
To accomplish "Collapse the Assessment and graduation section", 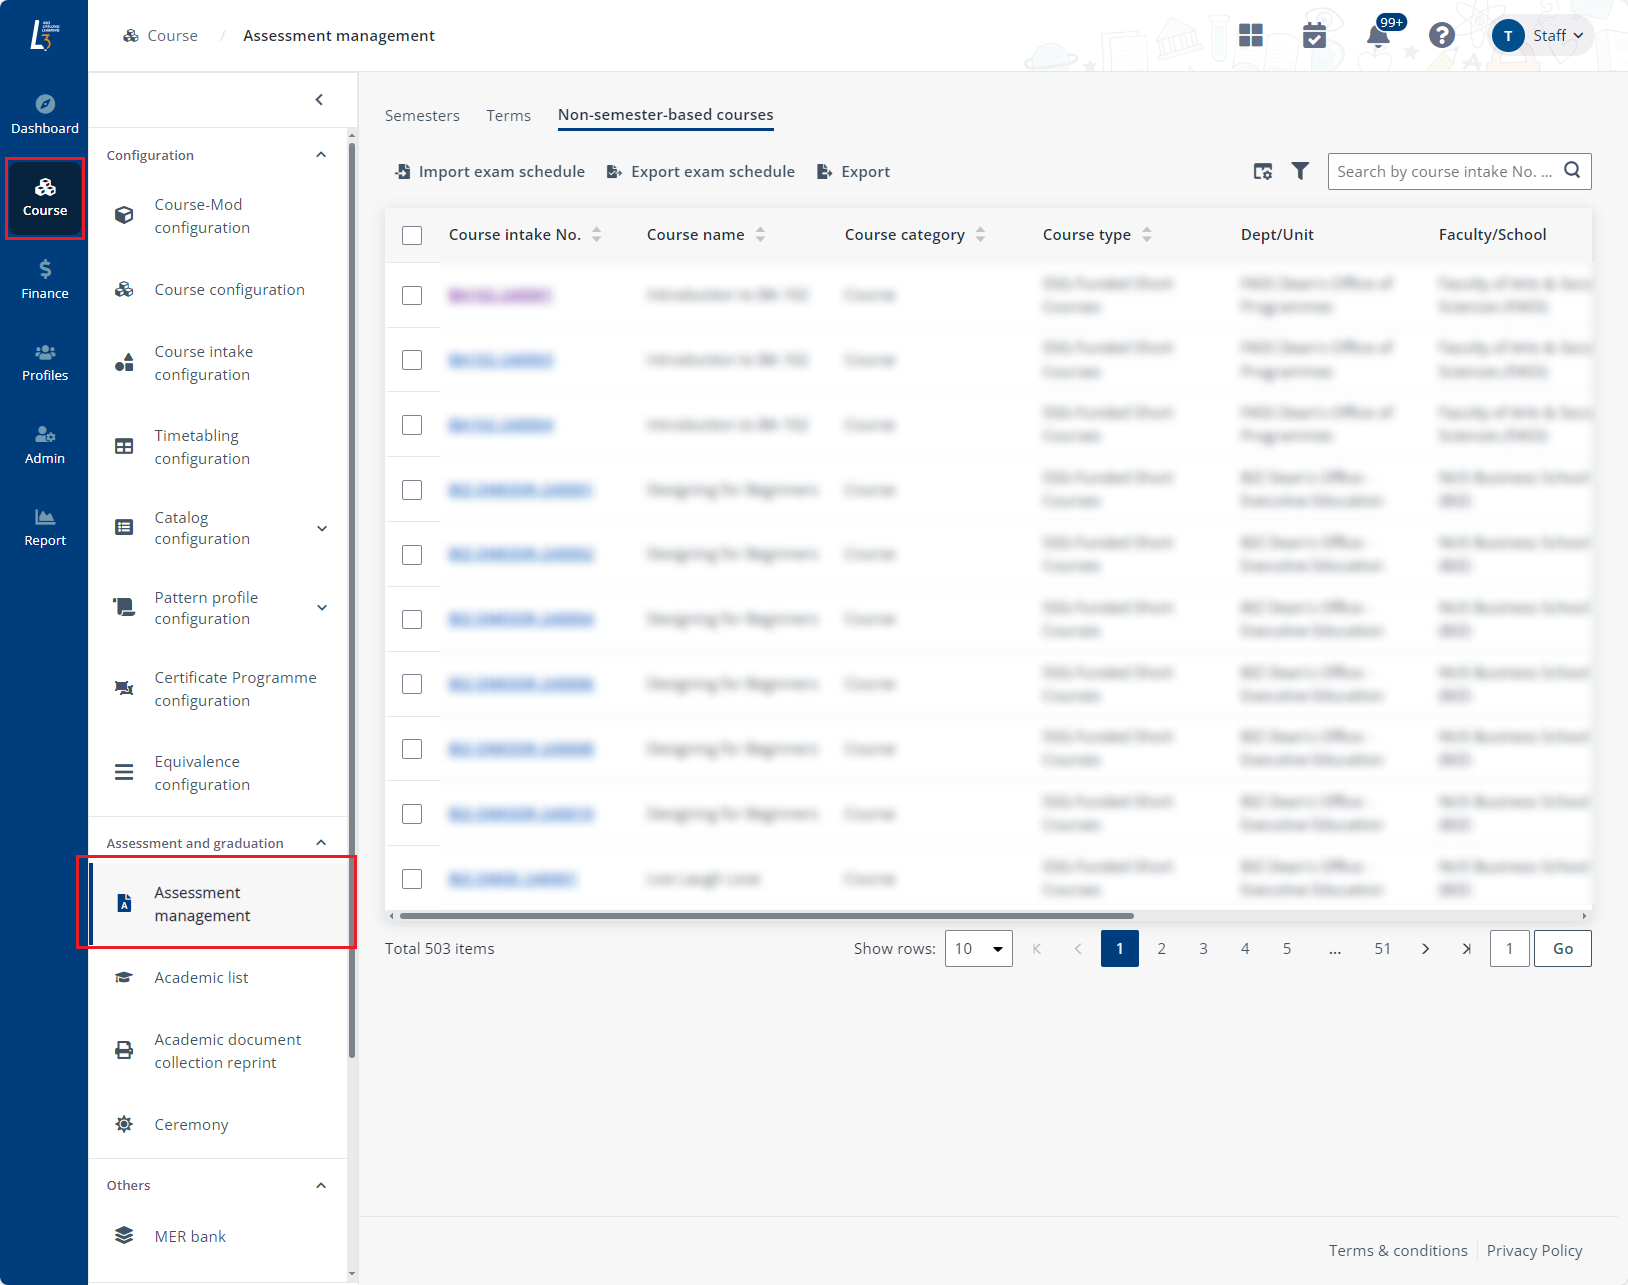I will 321,843.
